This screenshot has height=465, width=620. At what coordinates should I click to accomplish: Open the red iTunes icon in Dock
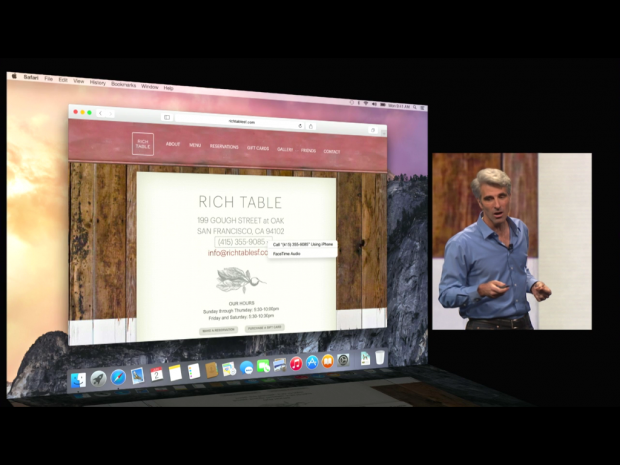[x=296, y=363]
